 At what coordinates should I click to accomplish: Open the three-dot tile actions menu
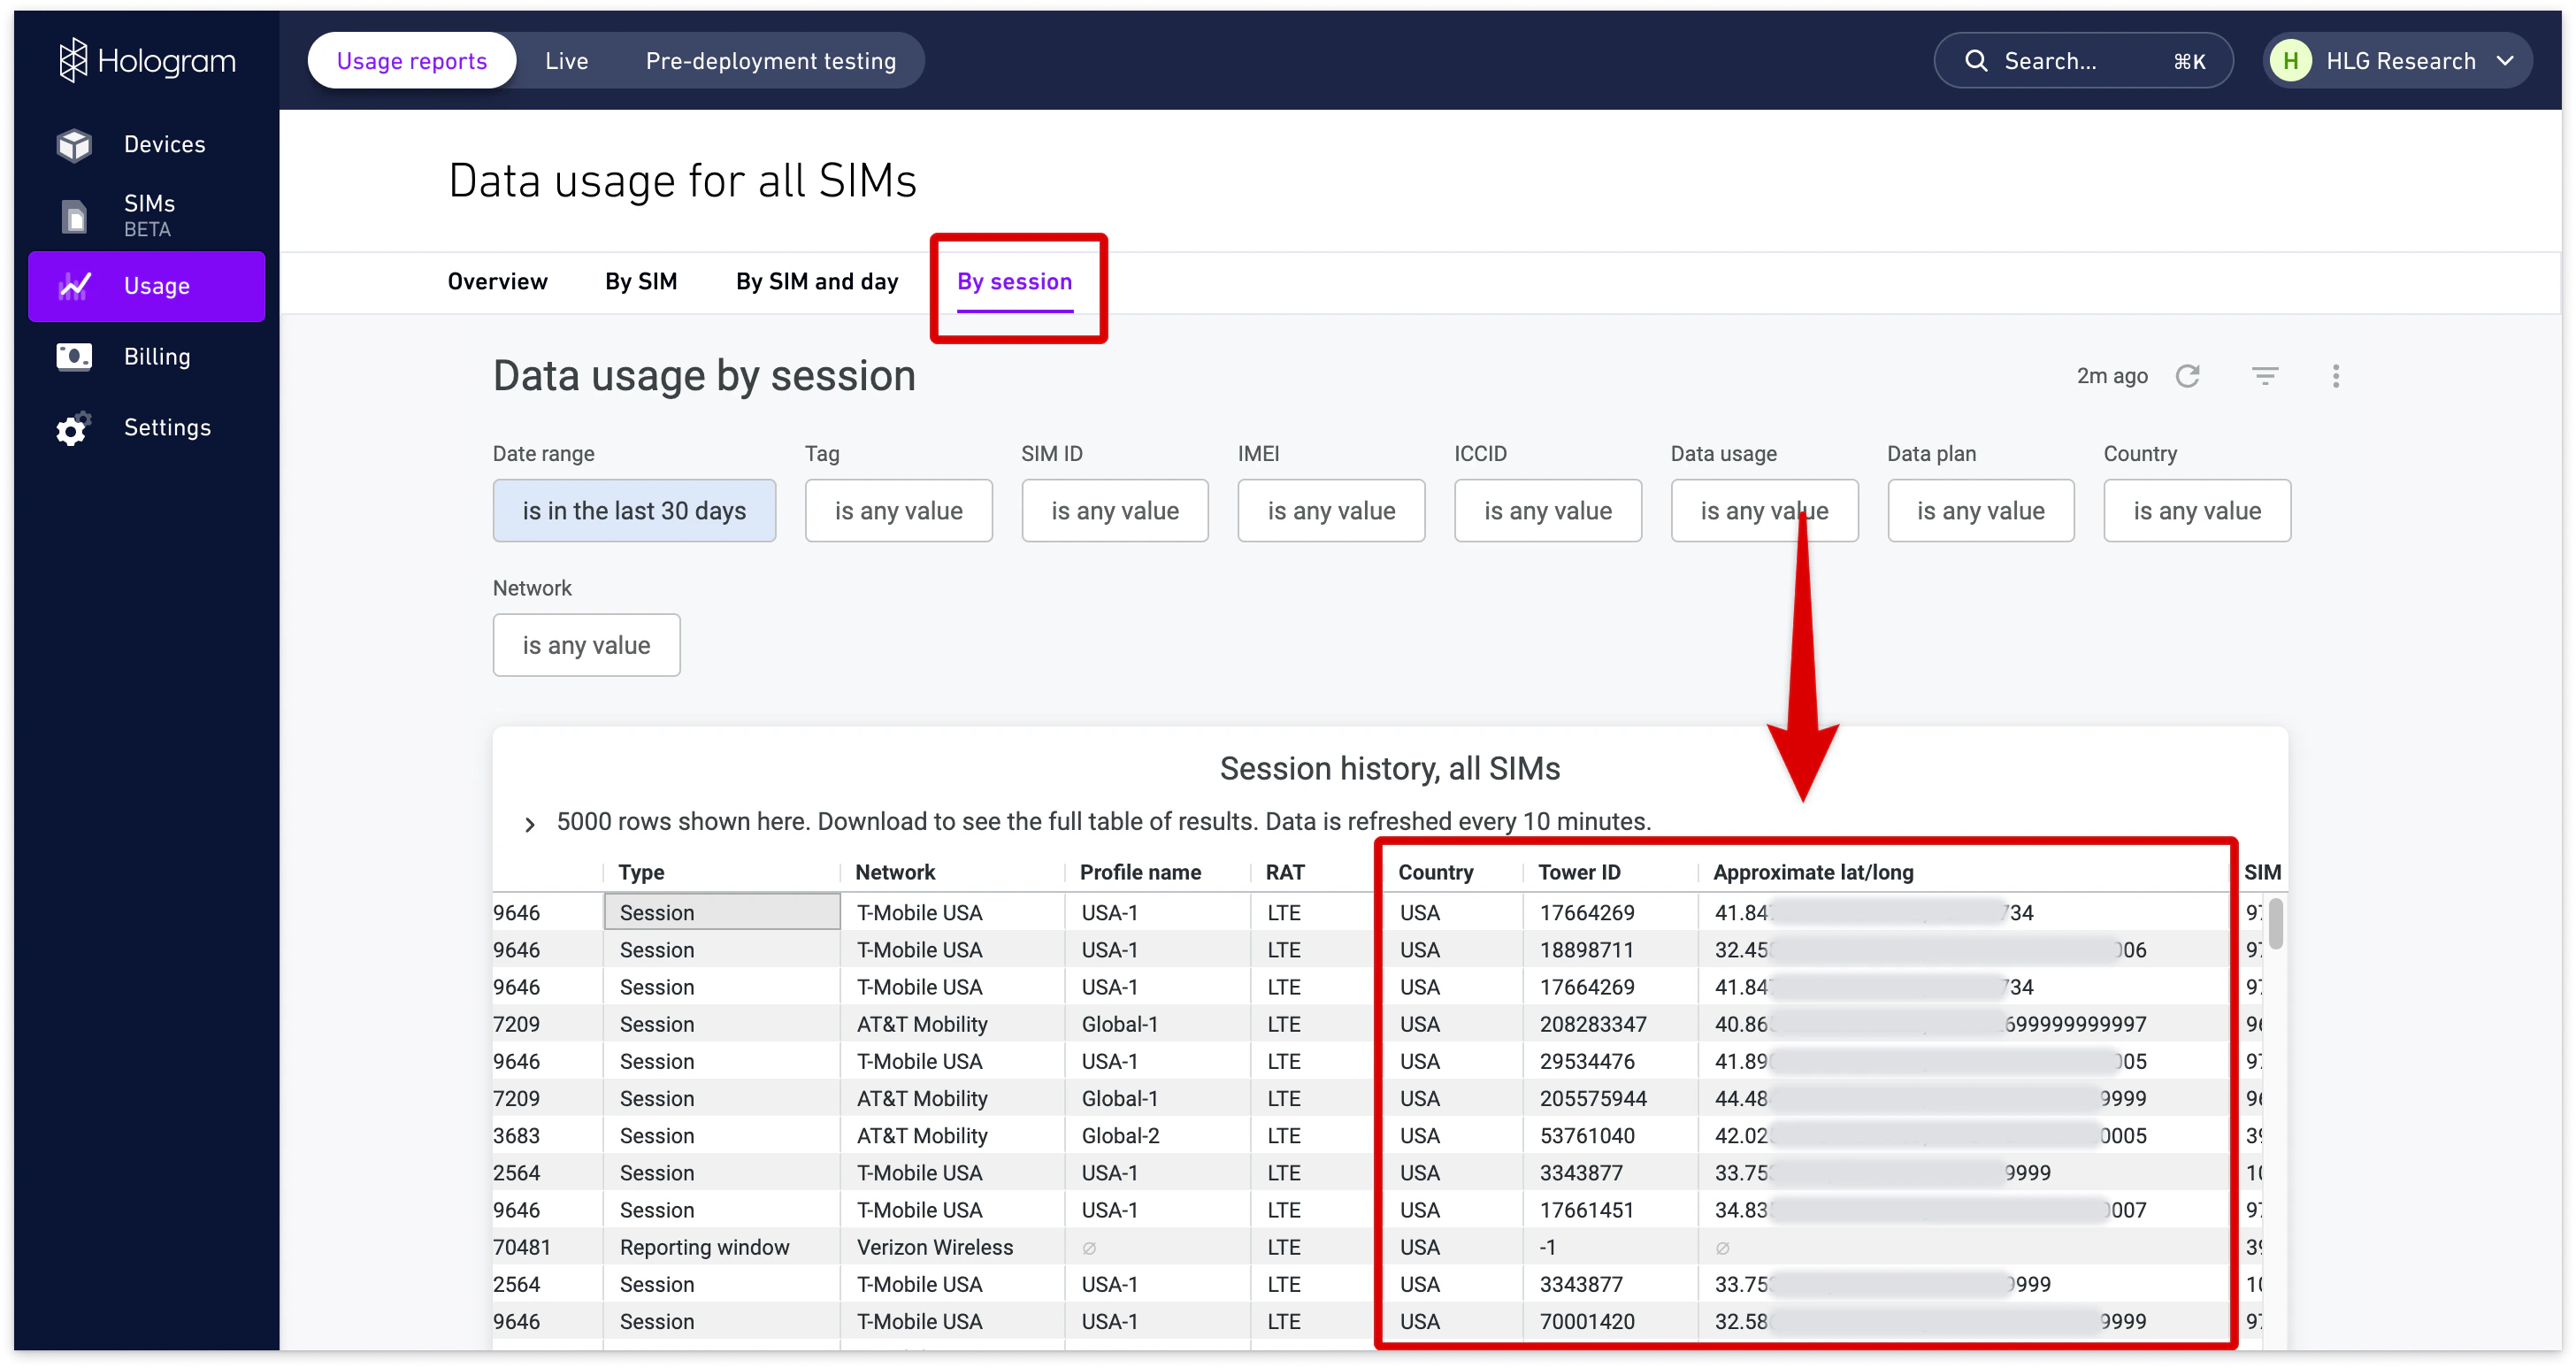tap(2335, 376)
